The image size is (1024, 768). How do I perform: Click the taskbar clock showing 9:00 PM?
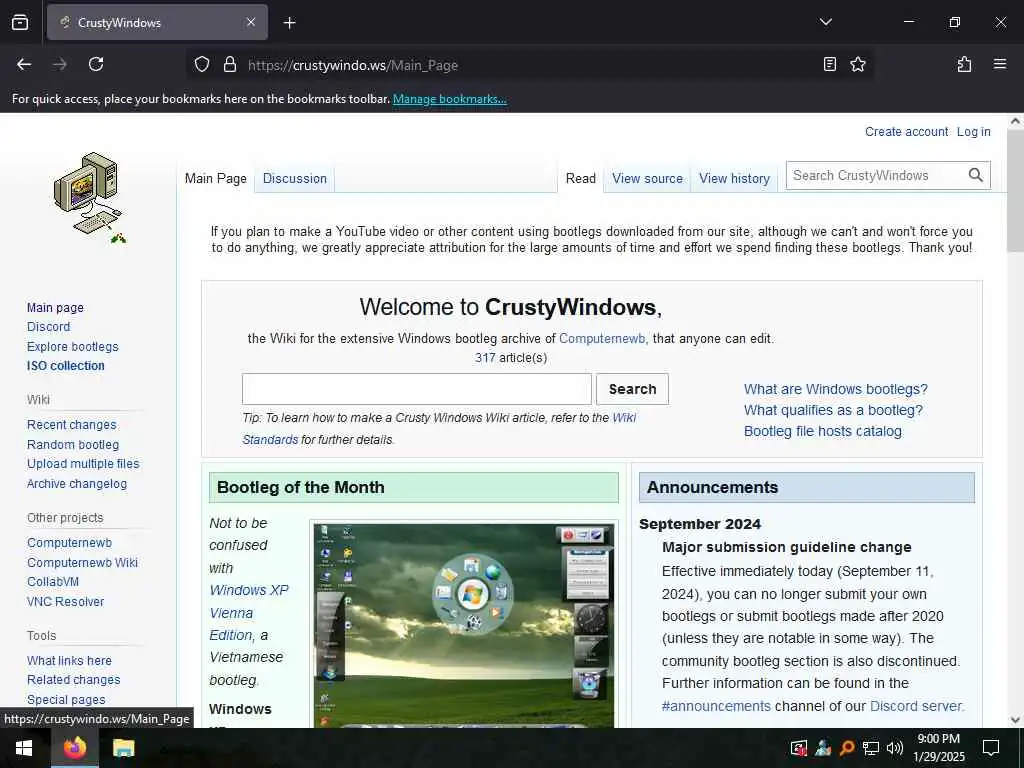tap(938, 748)
